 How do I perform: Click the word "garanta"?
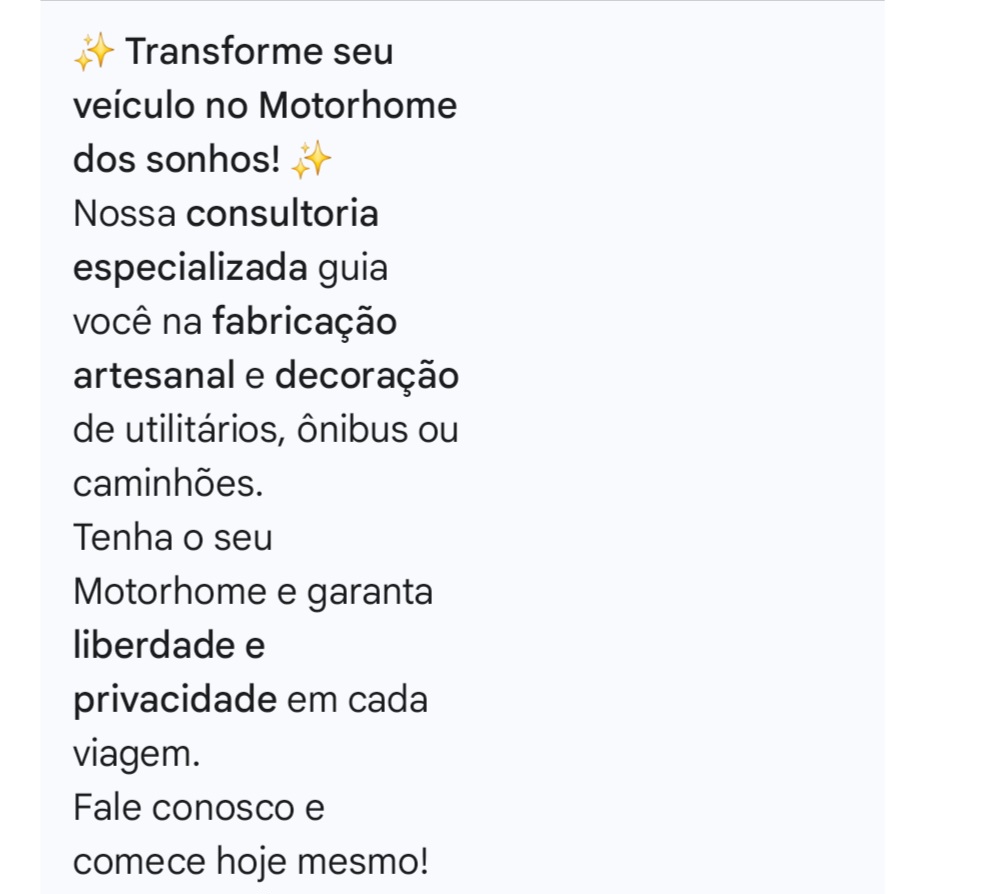tap(370, 592)
